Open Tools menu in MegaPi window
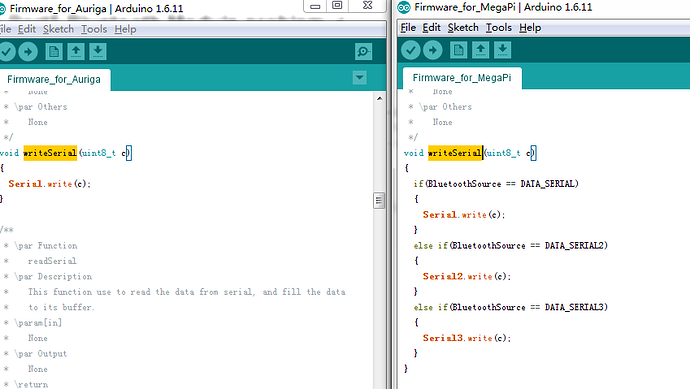This screenshot has width=690, height=389. point(499,28)
